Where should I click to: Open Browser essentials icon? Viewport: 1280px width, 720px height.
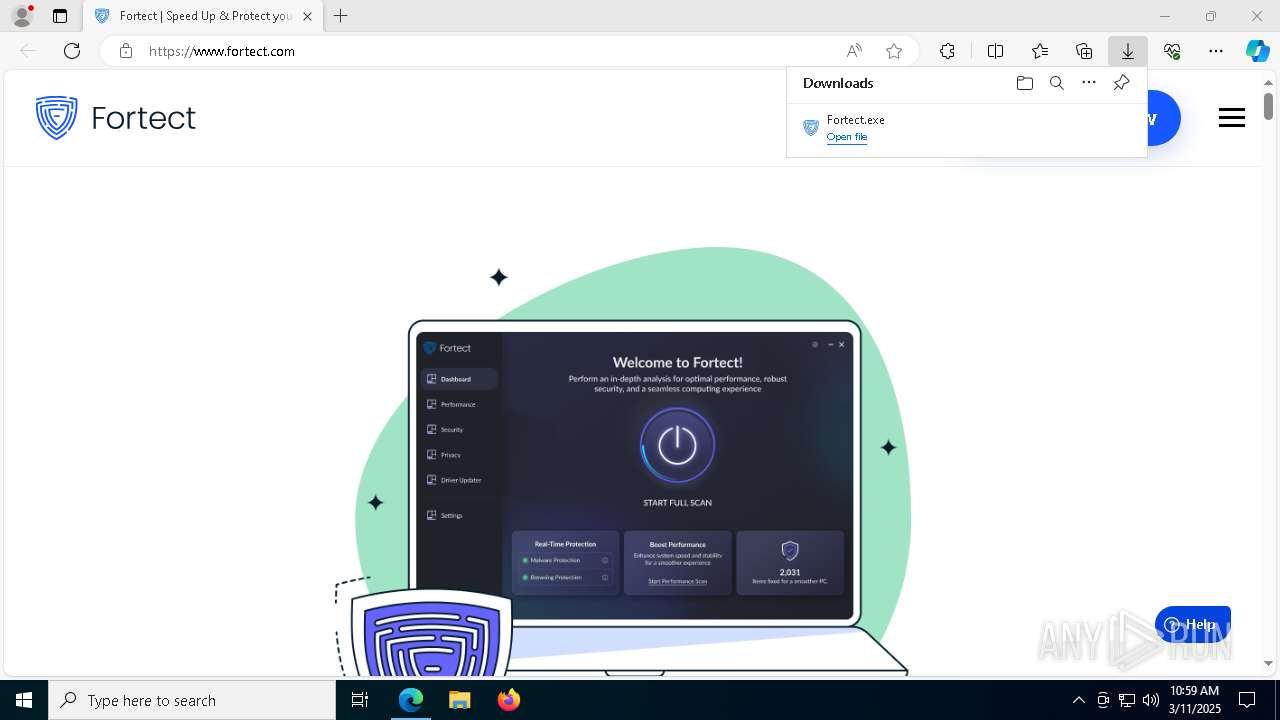1172,51
